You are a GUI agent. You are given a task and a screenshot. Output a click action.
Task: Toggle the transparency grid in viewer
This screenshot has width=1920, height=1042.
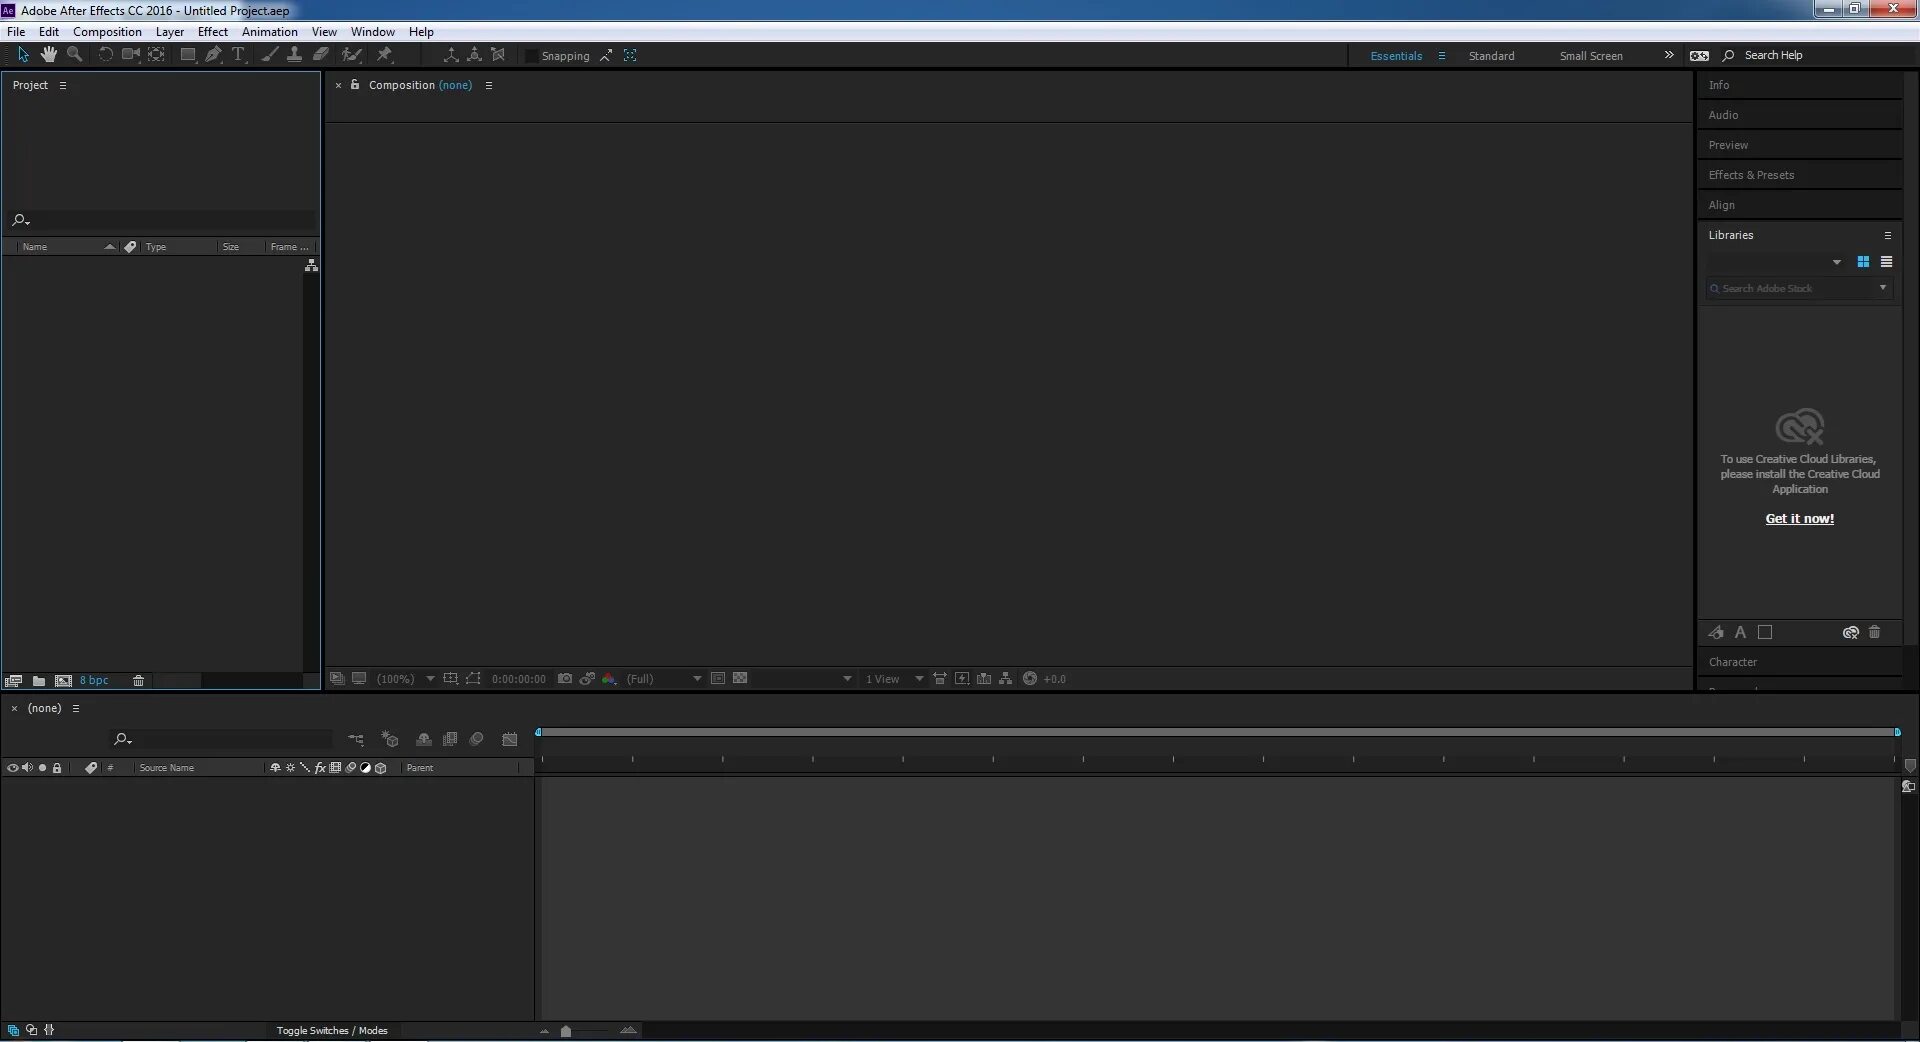point(740,678)
